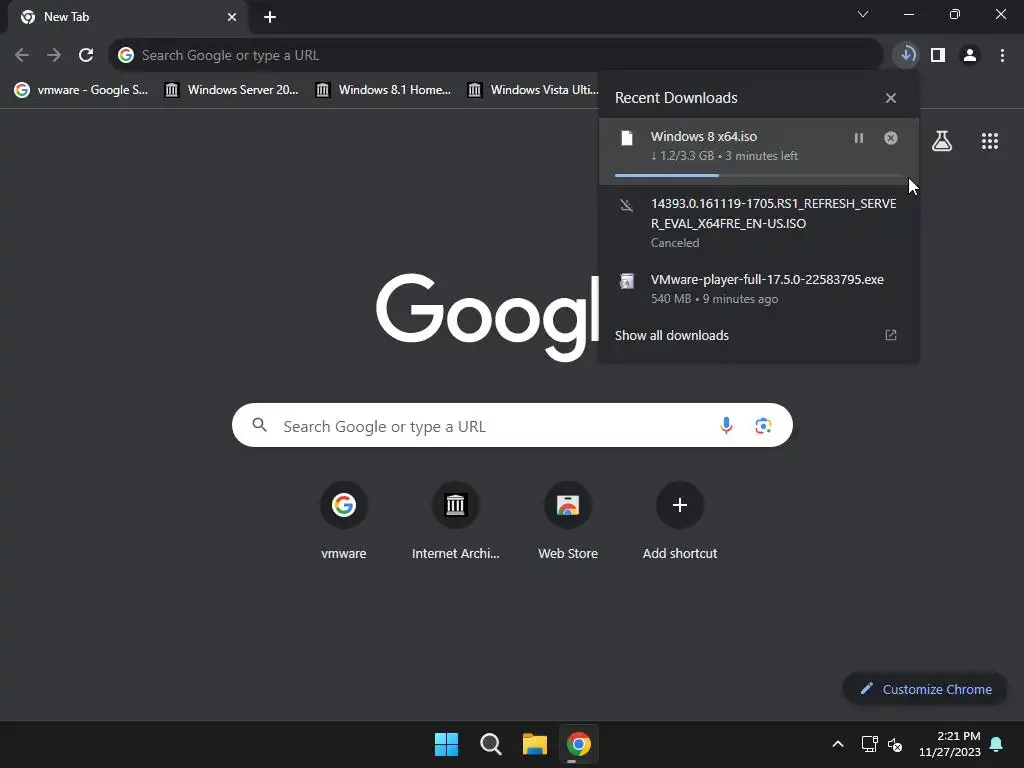Select the canceled 14393.0.161119 ISO download entry
1024x768 pixels.
click(759, 223)
